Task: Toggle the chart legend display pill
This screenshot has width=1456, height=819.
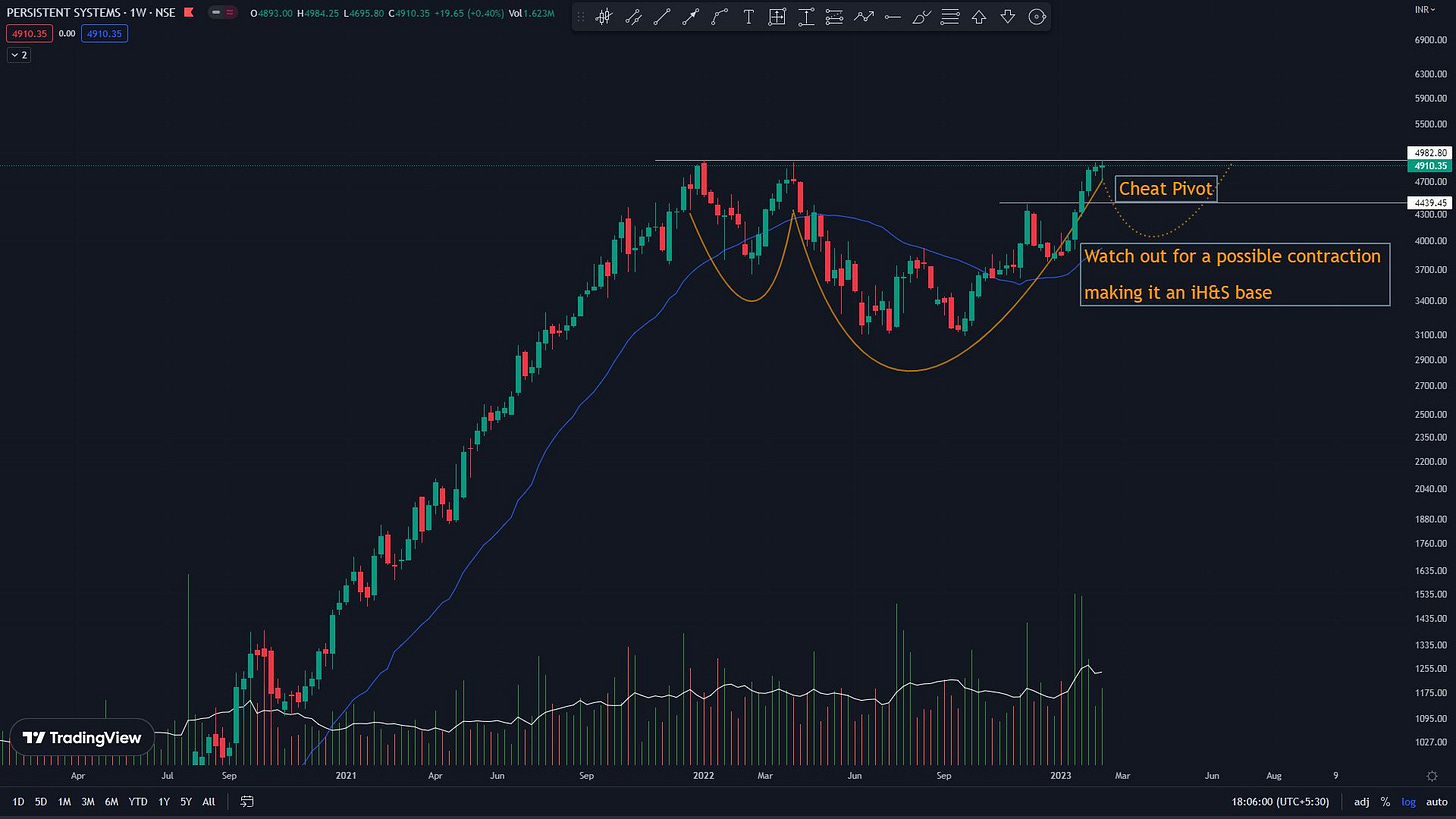Action: [x=224, y=12]
